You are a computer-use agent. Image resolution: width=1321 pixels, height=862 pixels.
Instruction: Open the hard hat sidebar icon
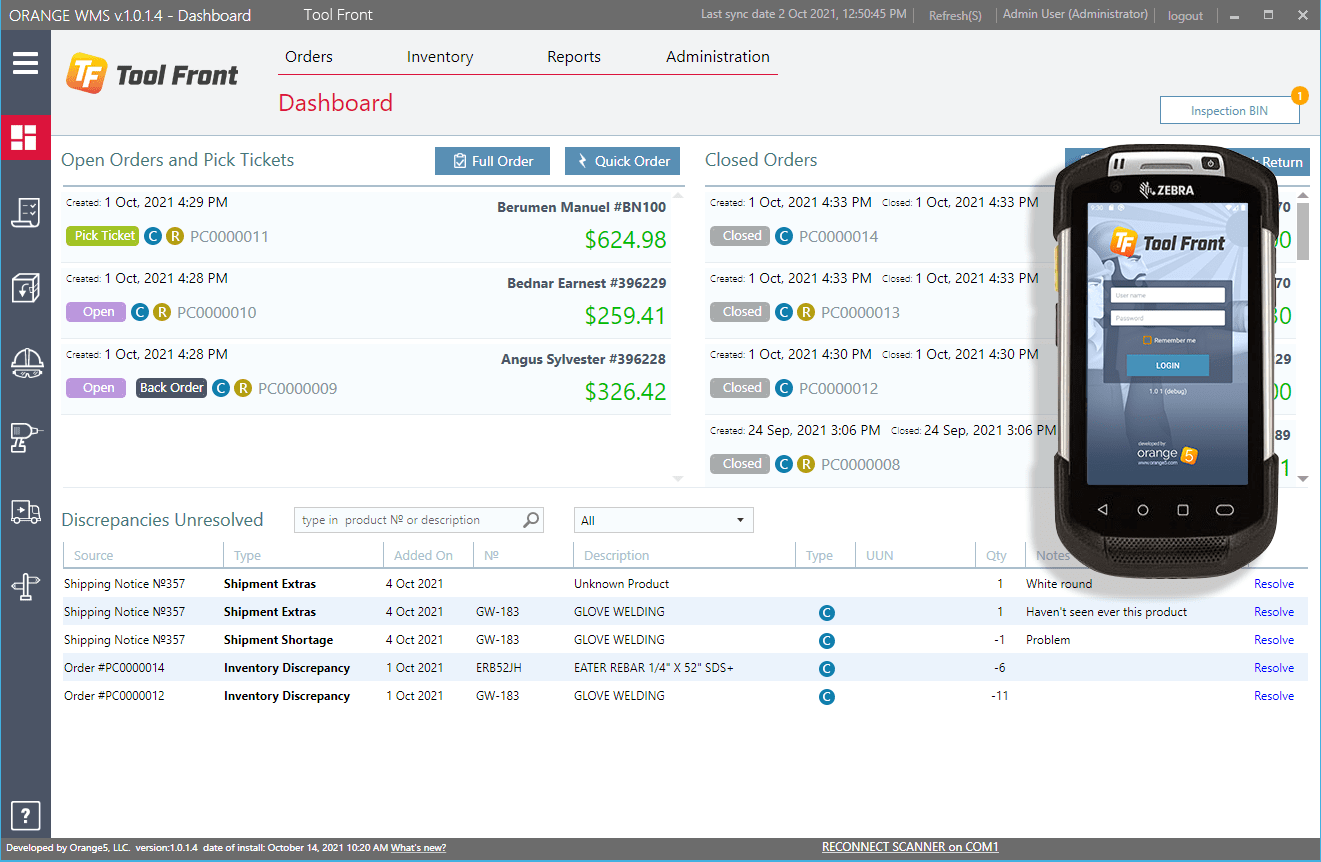(25, 362)
